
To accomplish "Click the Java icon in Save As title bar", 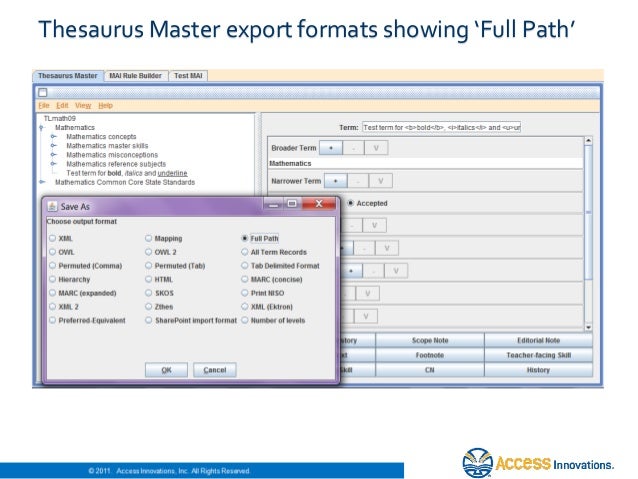I will [x=52, y=206].
